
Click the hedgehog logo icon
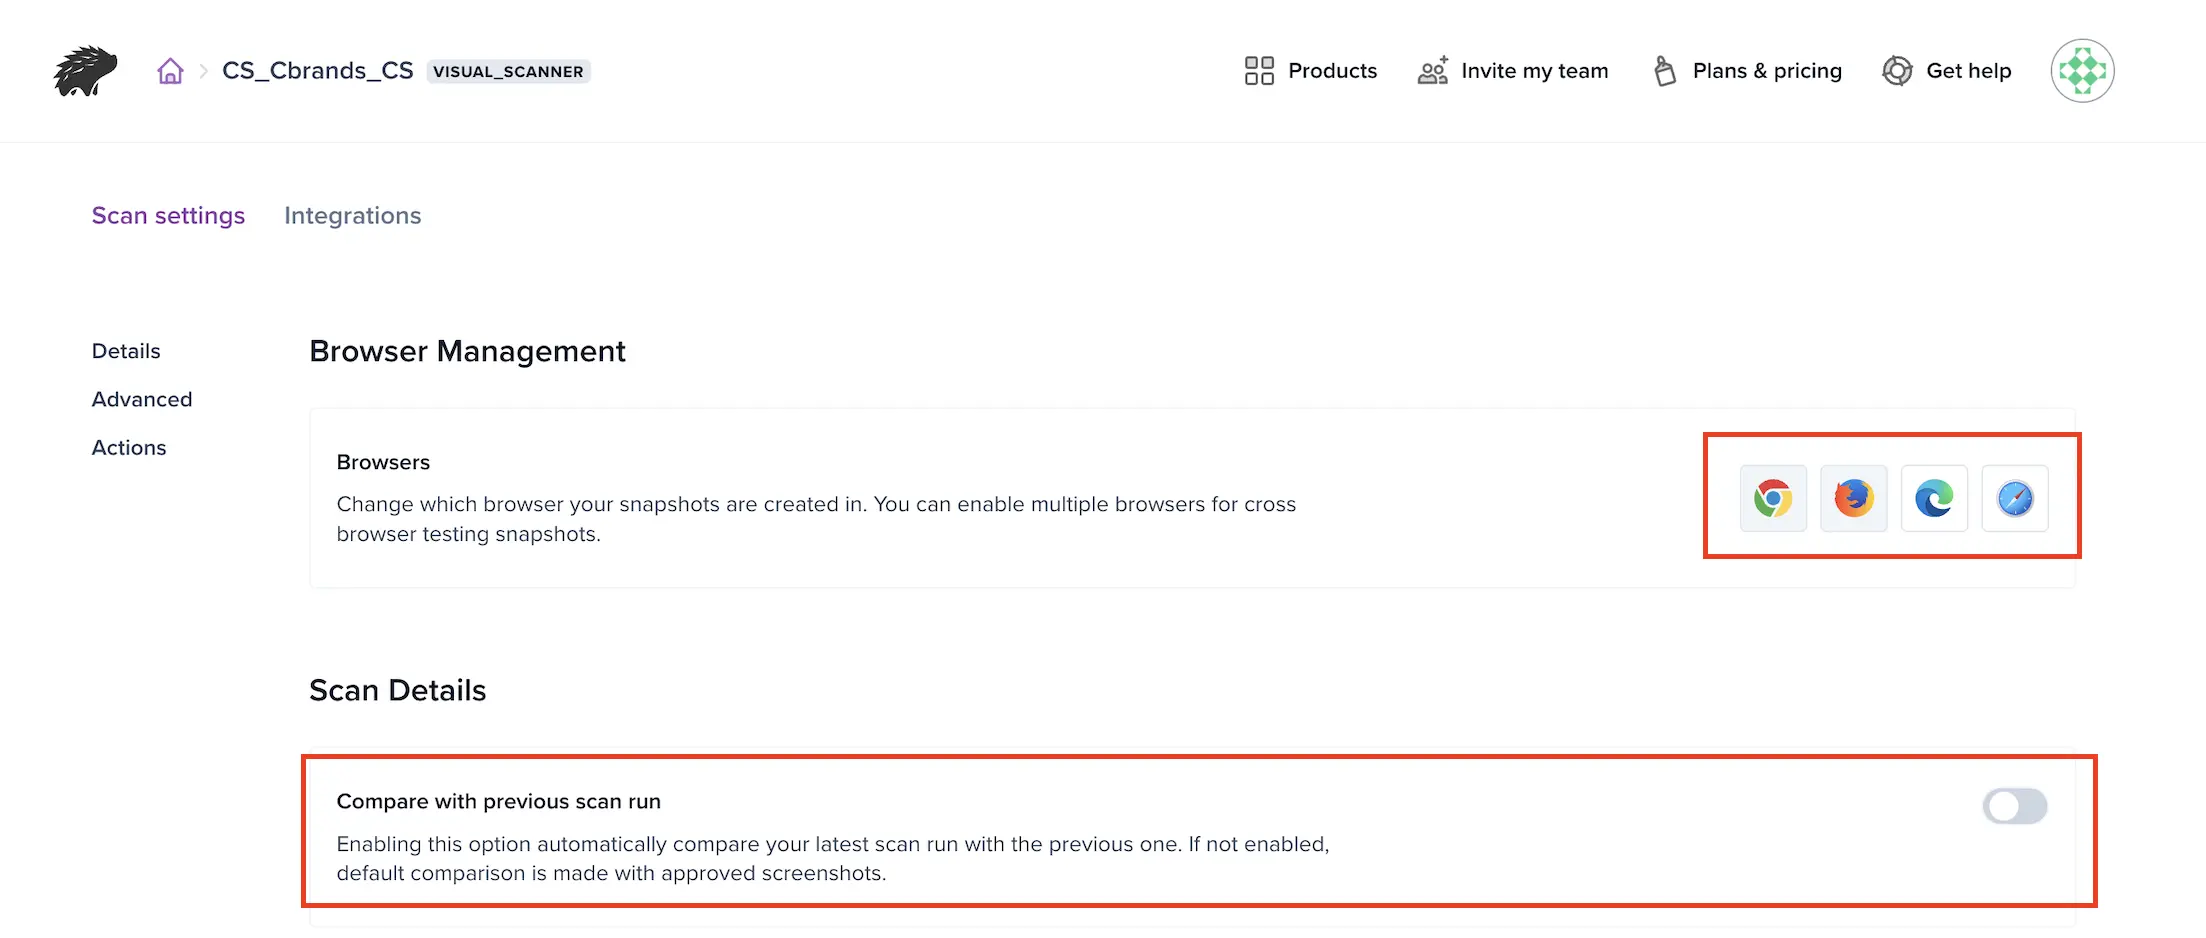click(86, 71)
